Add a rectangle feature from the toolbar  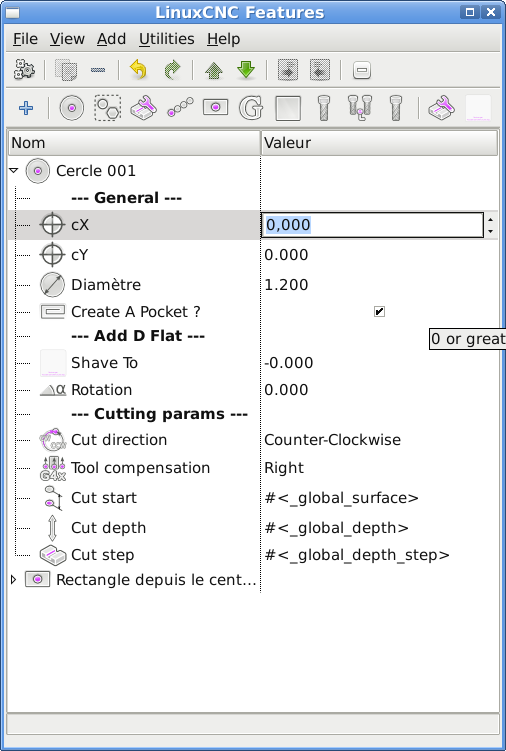pos(216,107)
